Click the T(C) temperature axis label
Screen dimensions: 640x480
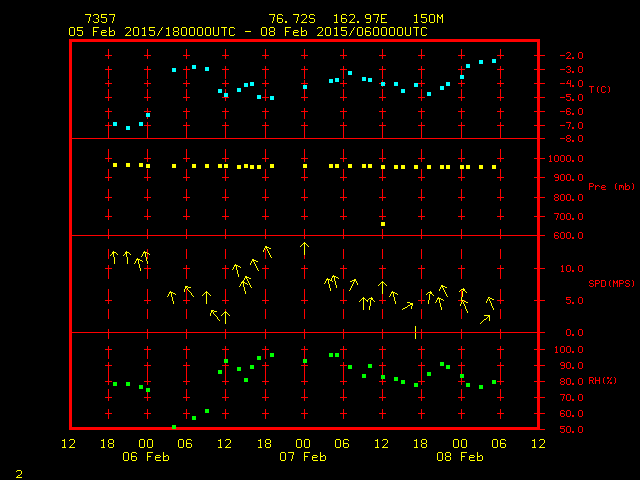[599, 90]
